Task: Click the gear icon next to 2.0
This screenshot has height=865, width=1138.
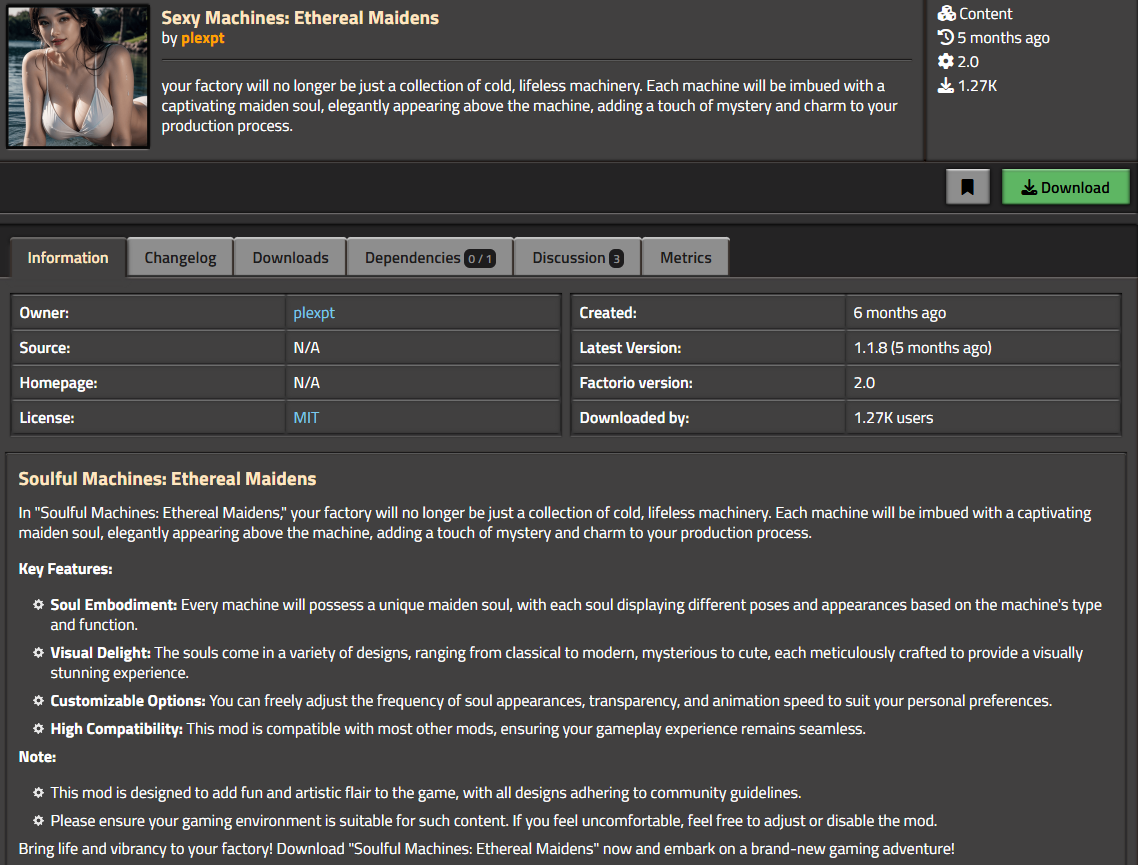Action: pos(946,61)
